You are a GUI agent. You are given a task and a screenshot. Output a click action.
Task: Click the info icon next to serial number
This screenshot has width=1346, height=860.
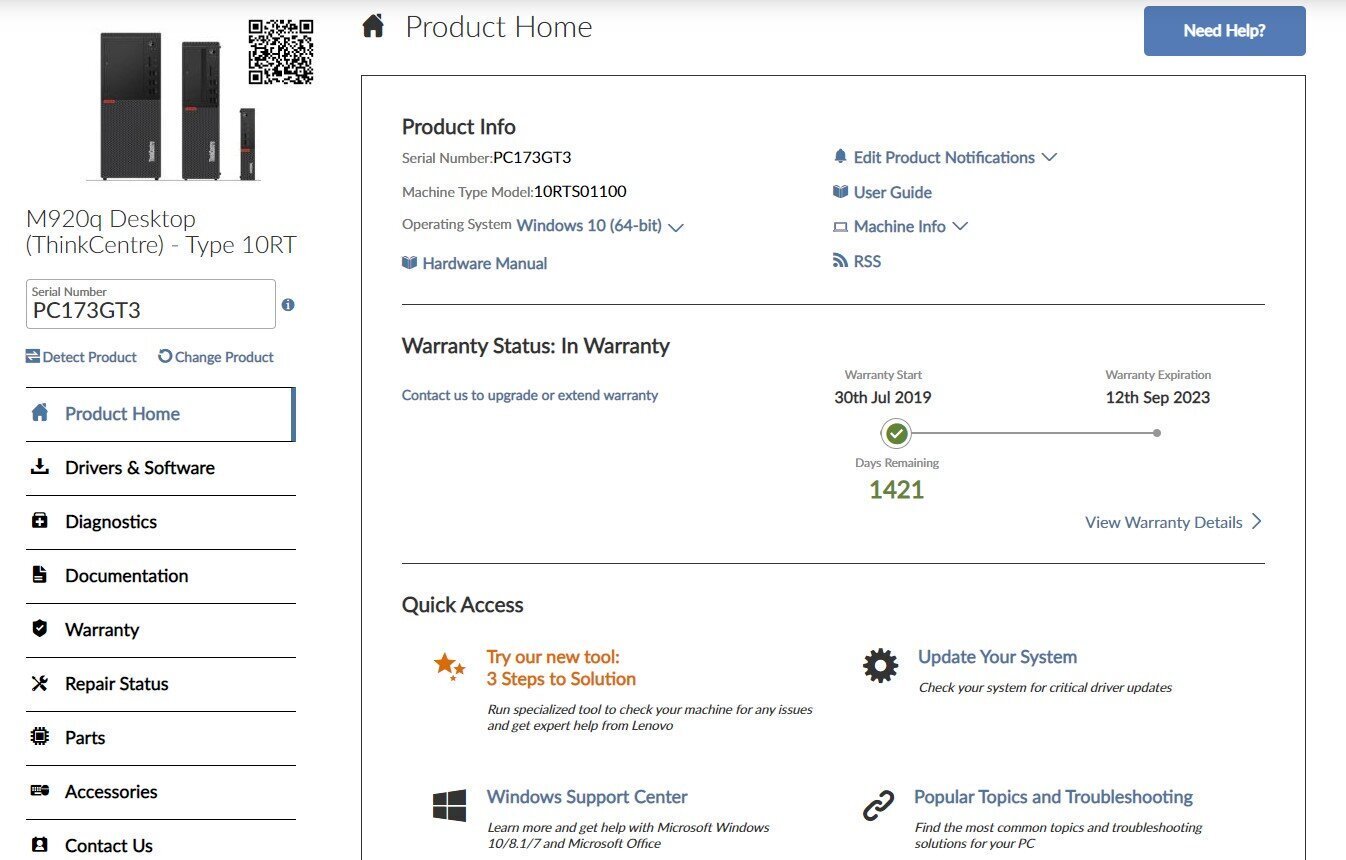288,305
